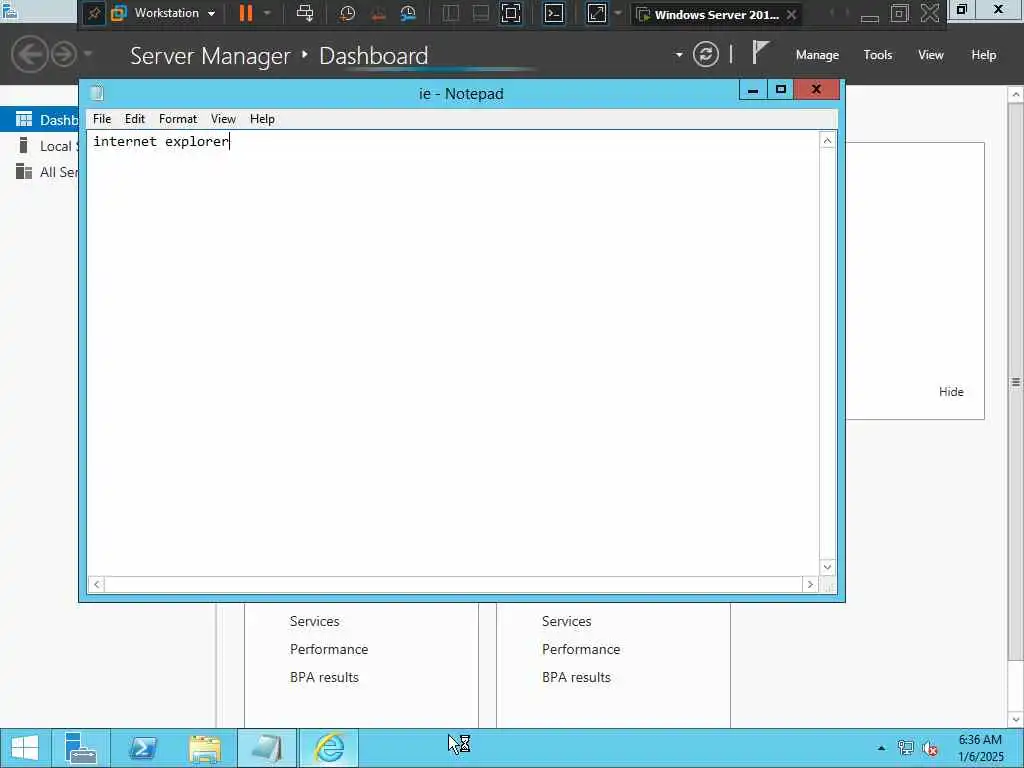Open the Notifications flag in Server Manager
Screen dimensions: 1024x768
click(760, 52)
